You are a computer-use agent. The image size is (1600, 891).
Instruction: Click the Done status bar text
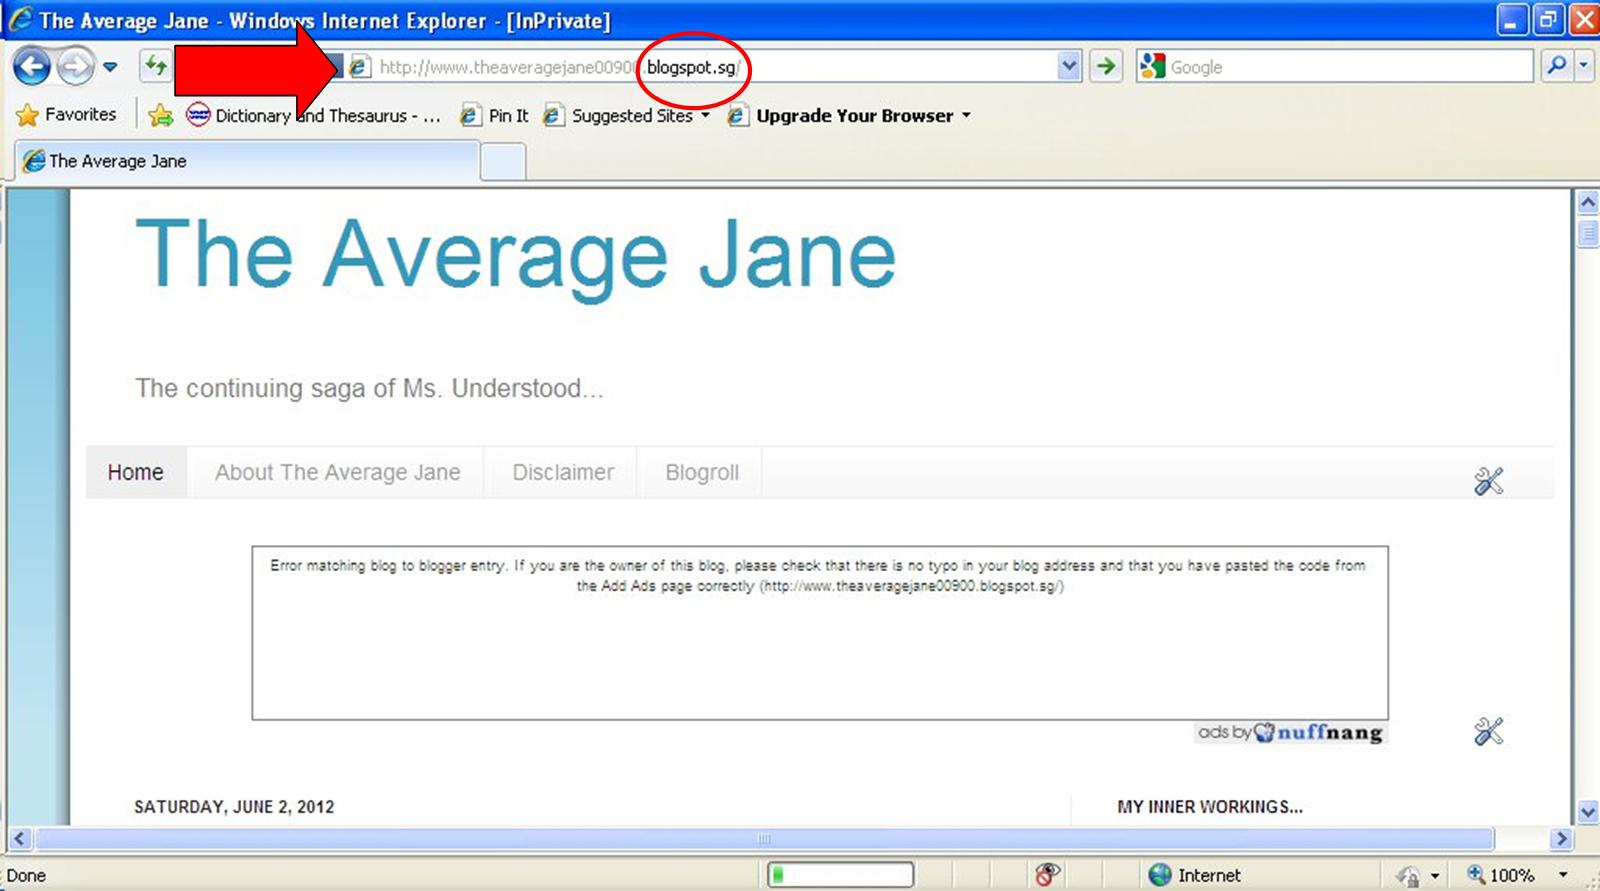point(26,876)
